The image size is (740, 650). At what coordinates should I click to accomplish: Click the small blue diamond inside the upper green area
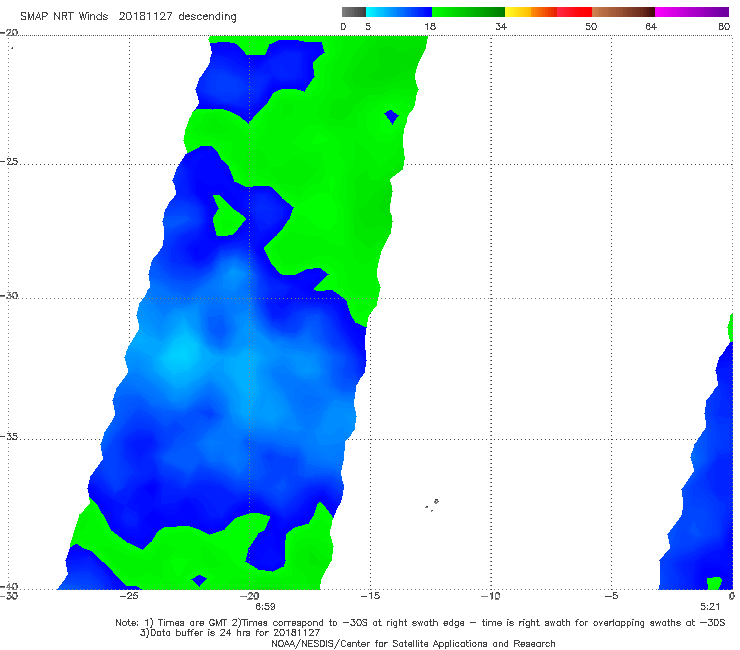click(x=391, y=116)
